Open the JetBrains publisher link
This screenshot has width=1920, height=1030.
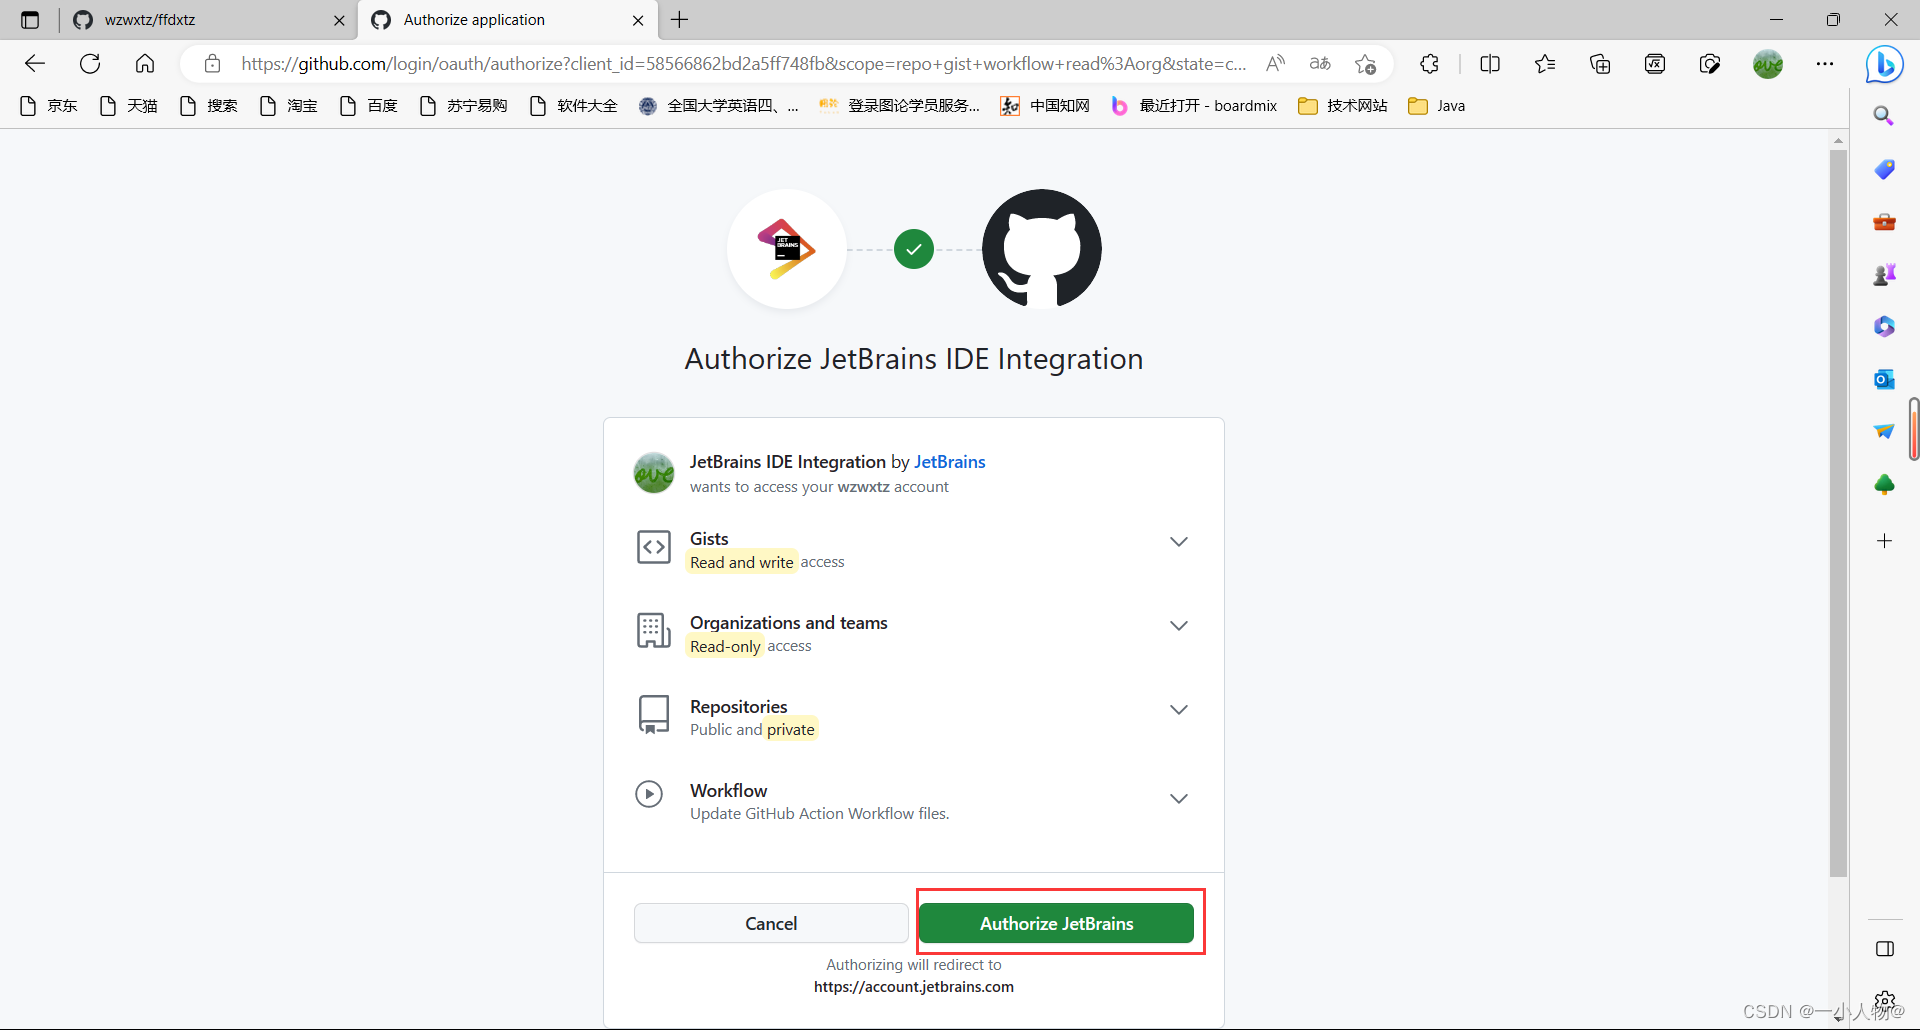click(949, 461)
